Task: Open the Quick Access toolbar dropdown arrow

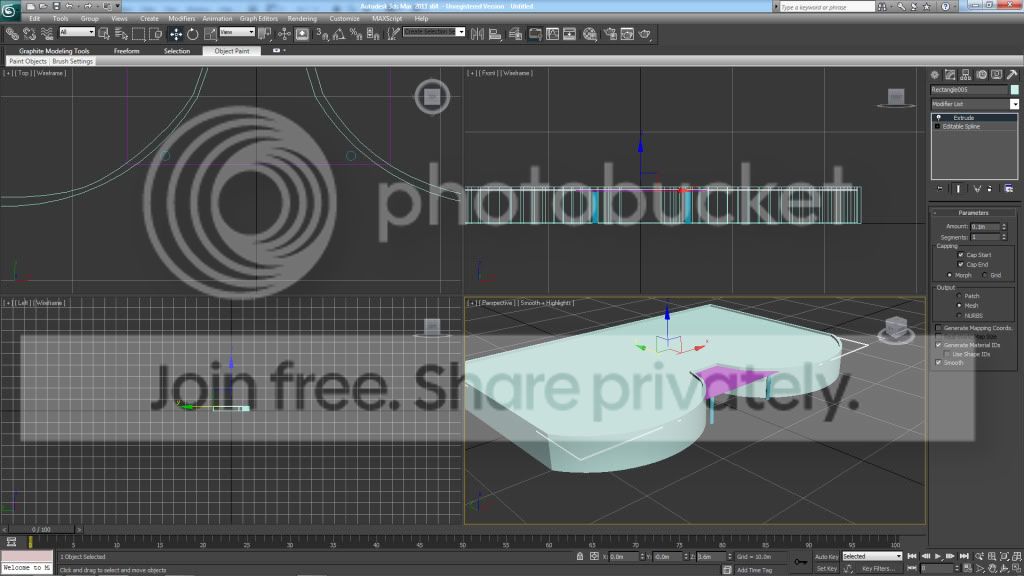Action: coord(118,6)
